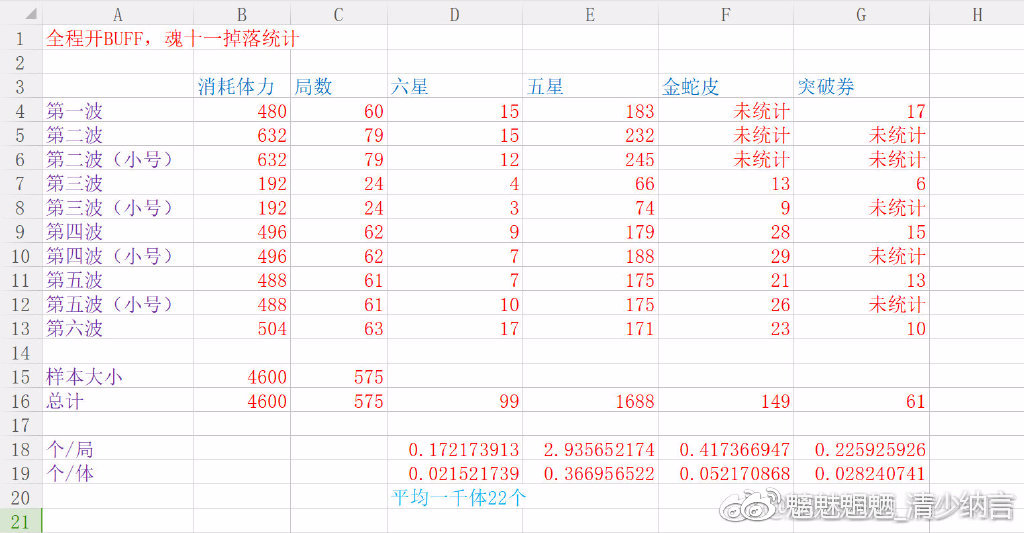Viewport: 1024px width, 533px height.
Task: Select row 16 header
Action: 20,401
